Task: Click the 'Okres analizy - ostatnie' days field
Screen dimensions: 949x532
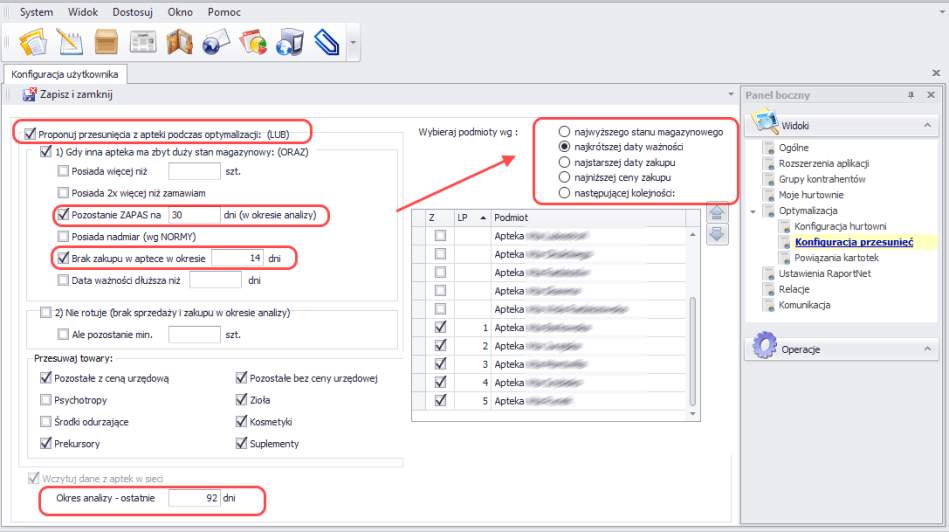Action: pyautogui.click(x=194, y=497)
